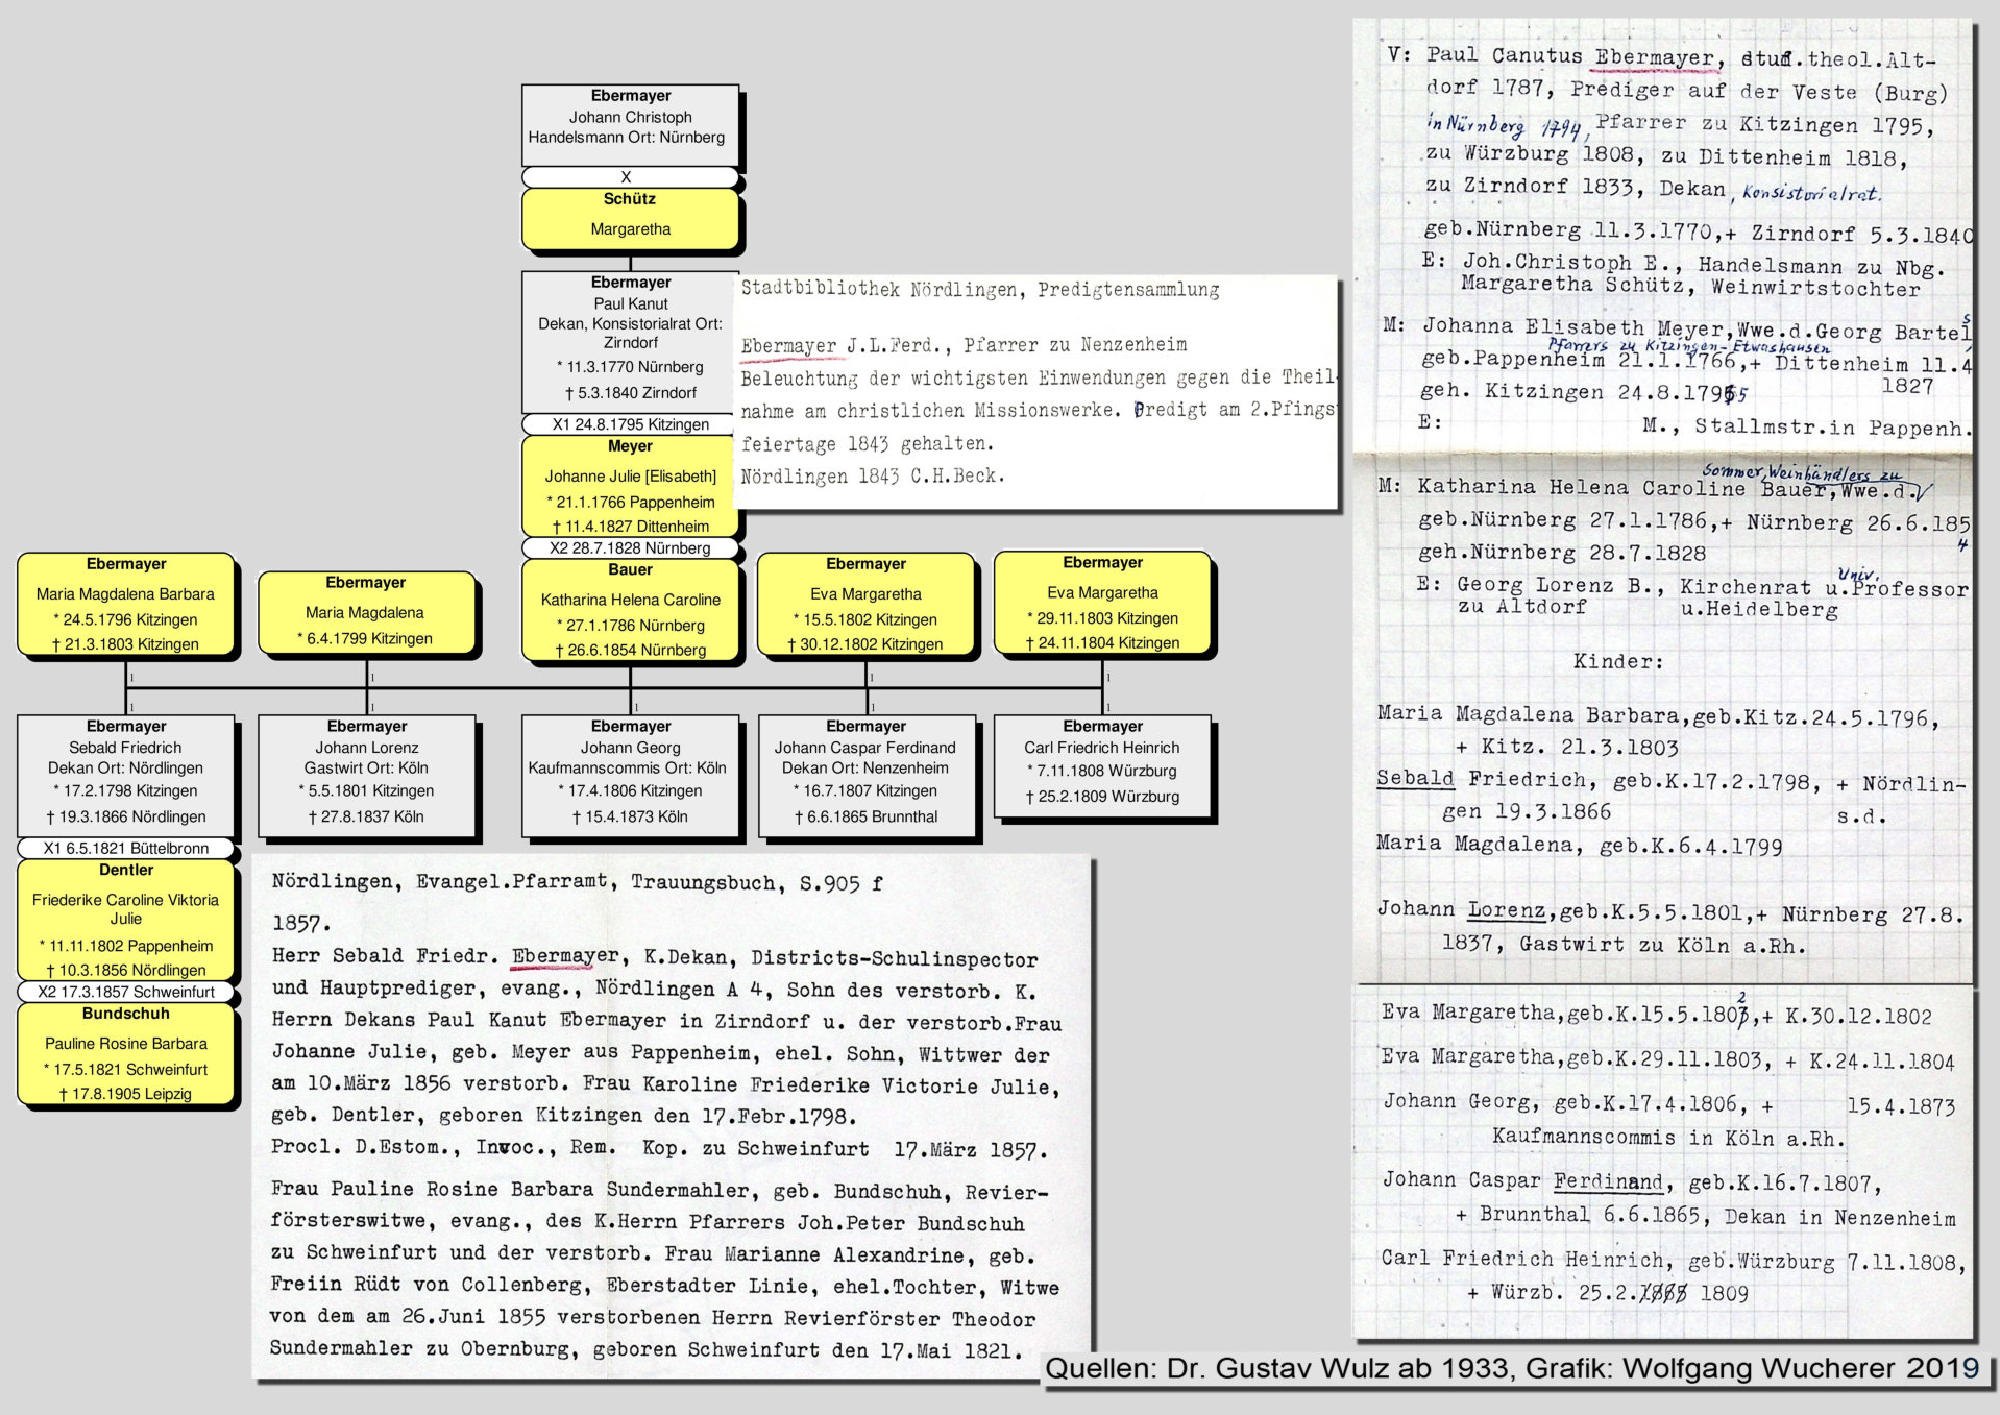Screen dimensions: 2000x1415
Task: Click the X1 24.8.1795 Kitzingen marriage label
Action: (630, 424)
